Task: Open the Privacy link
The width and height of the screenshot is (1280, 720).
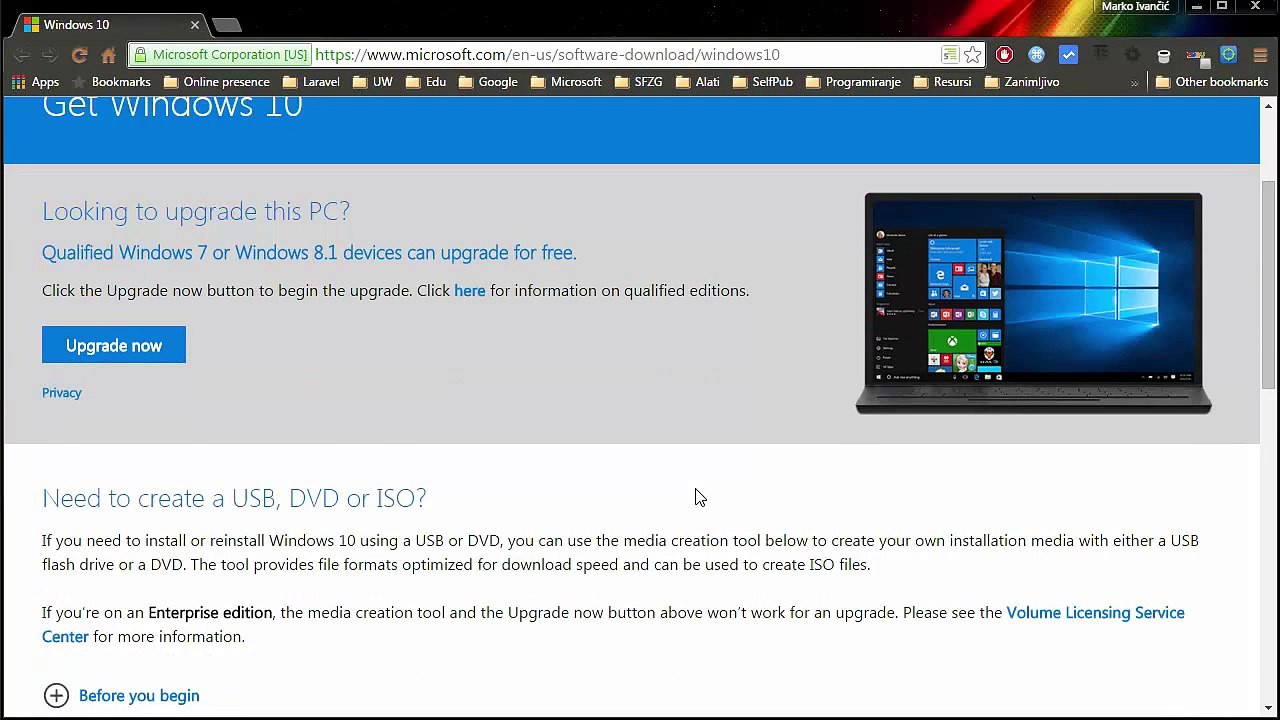Action: pos(62,393)
